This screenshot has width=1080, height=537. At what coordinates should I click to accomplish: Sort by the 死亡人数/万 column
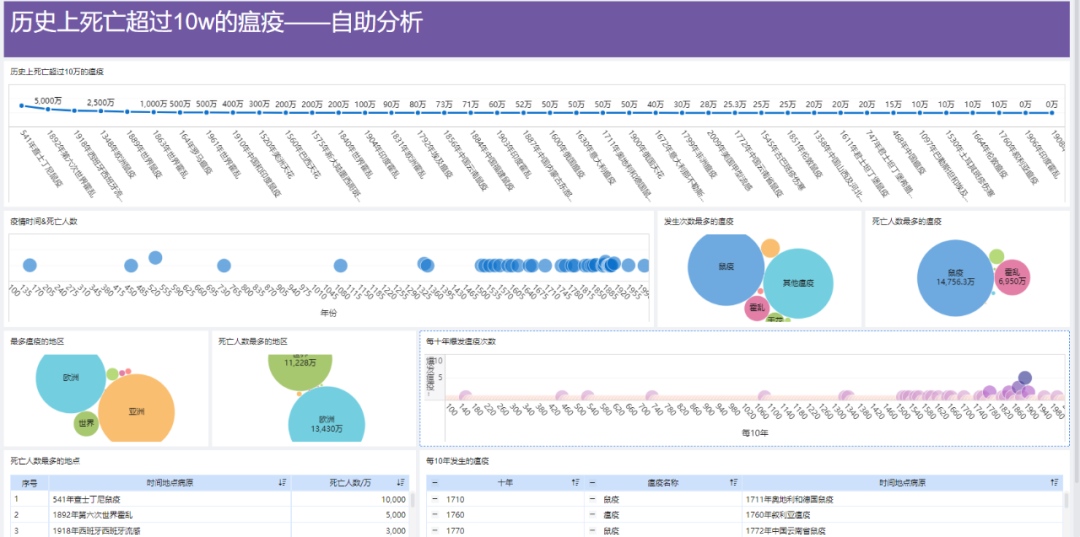pos(400,483)
